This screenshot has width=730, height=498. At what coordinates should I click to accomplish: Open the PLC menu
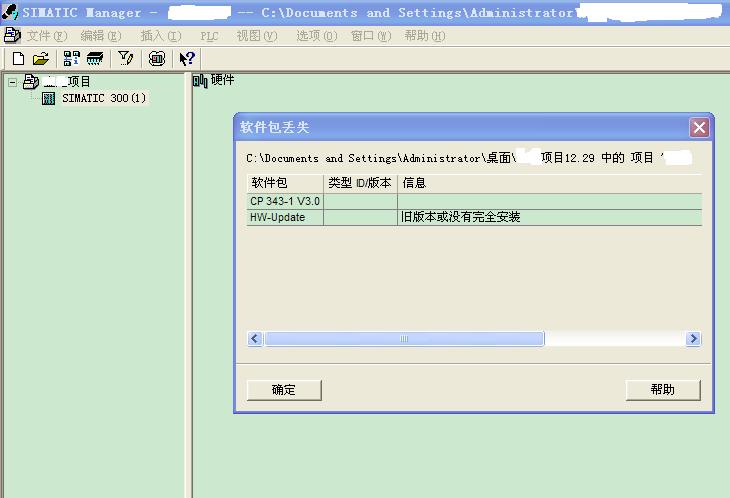click(x=210, y=36)
